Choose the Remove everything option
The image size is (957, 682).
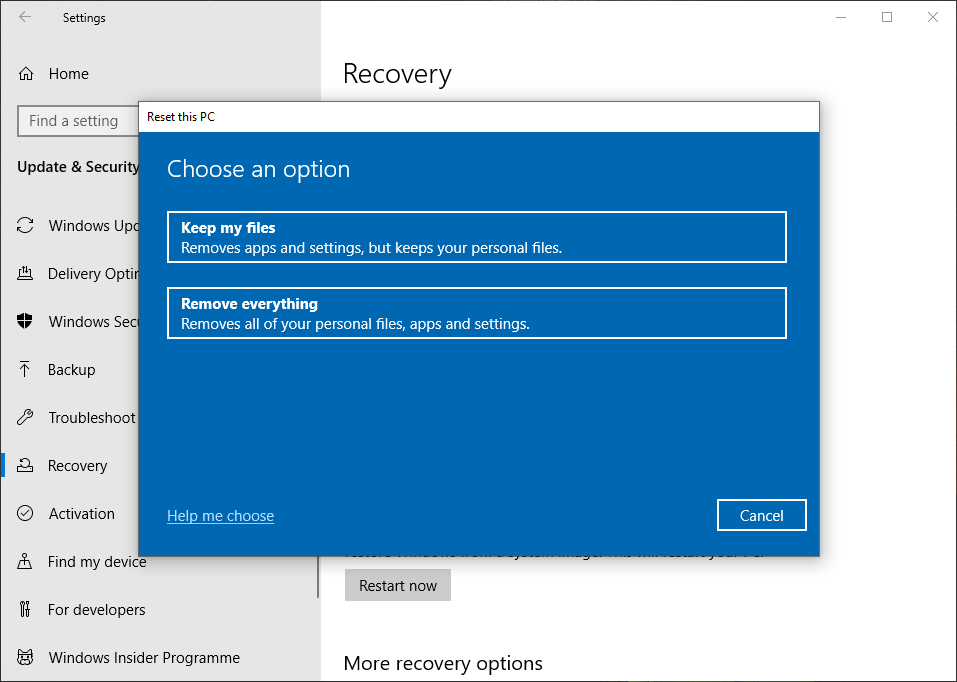pos(477,313)
